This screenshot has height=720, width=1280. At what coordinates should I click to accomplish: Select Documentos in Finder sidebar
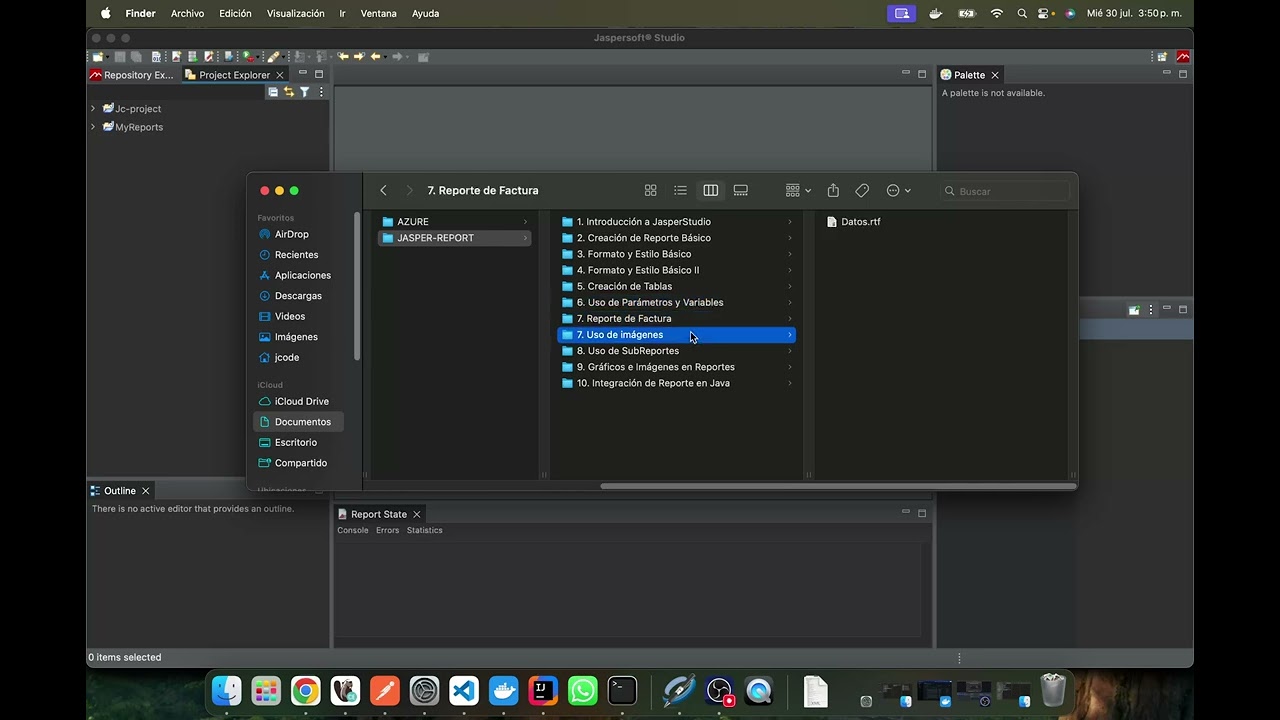tap(299, 422)
